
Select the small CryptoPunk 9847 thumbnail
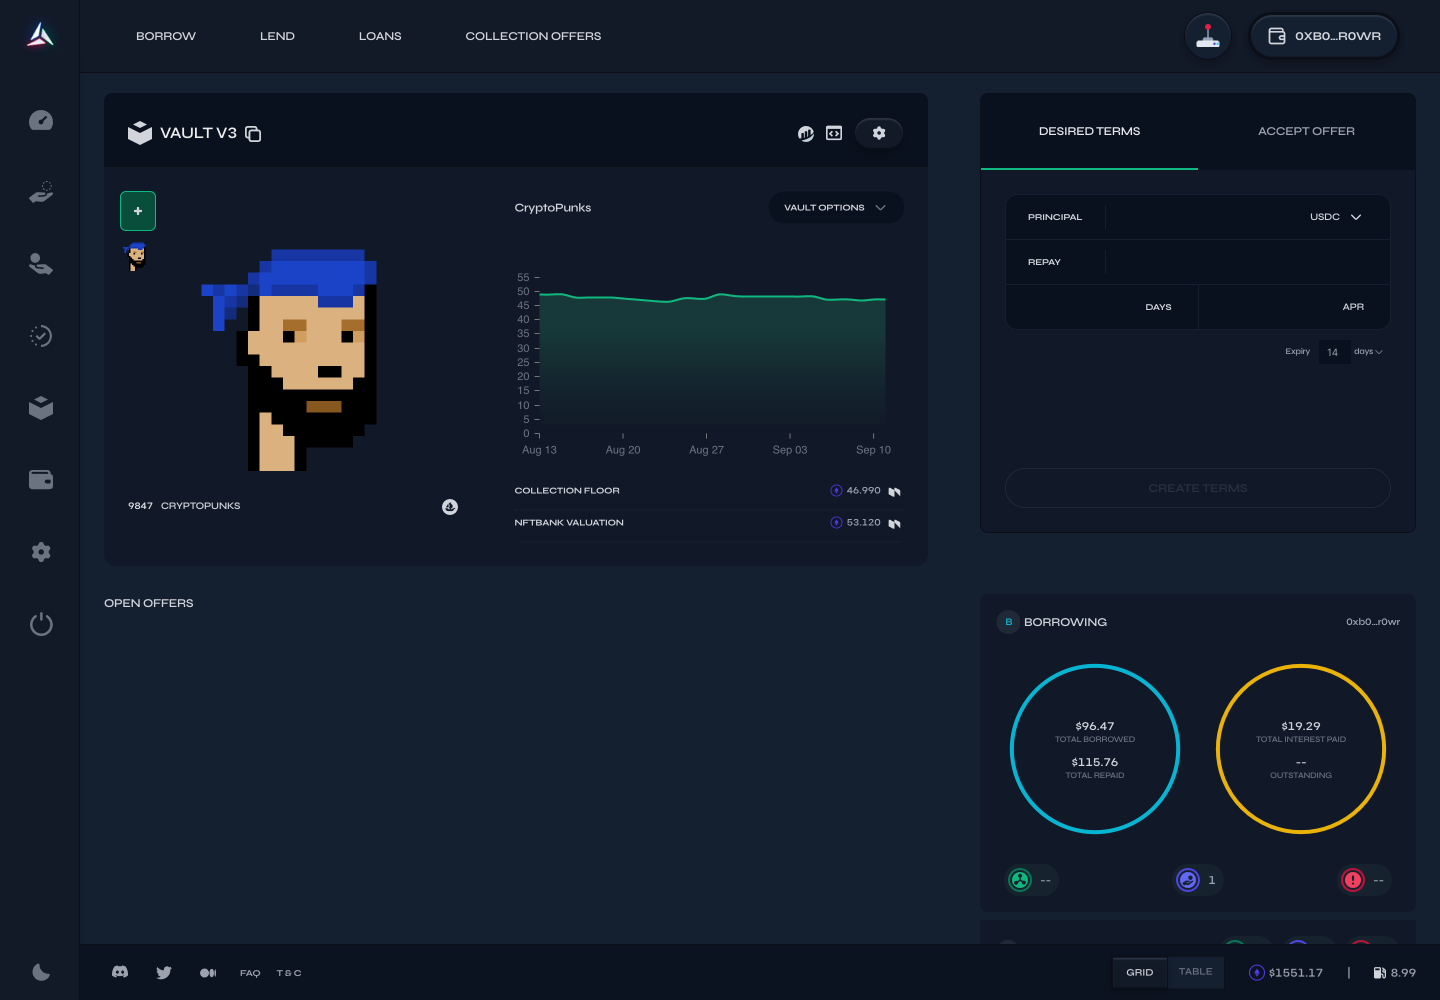tap(137, 257)
